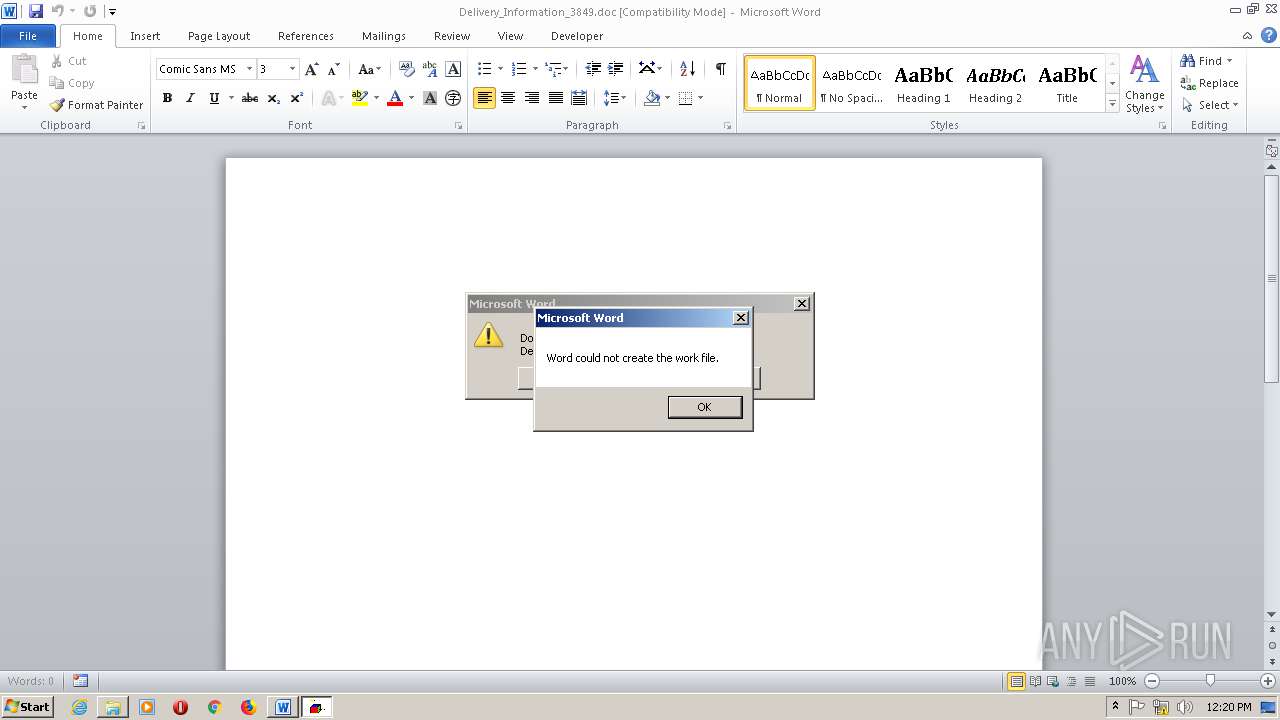Open the font size dropdown

point(292,69)
